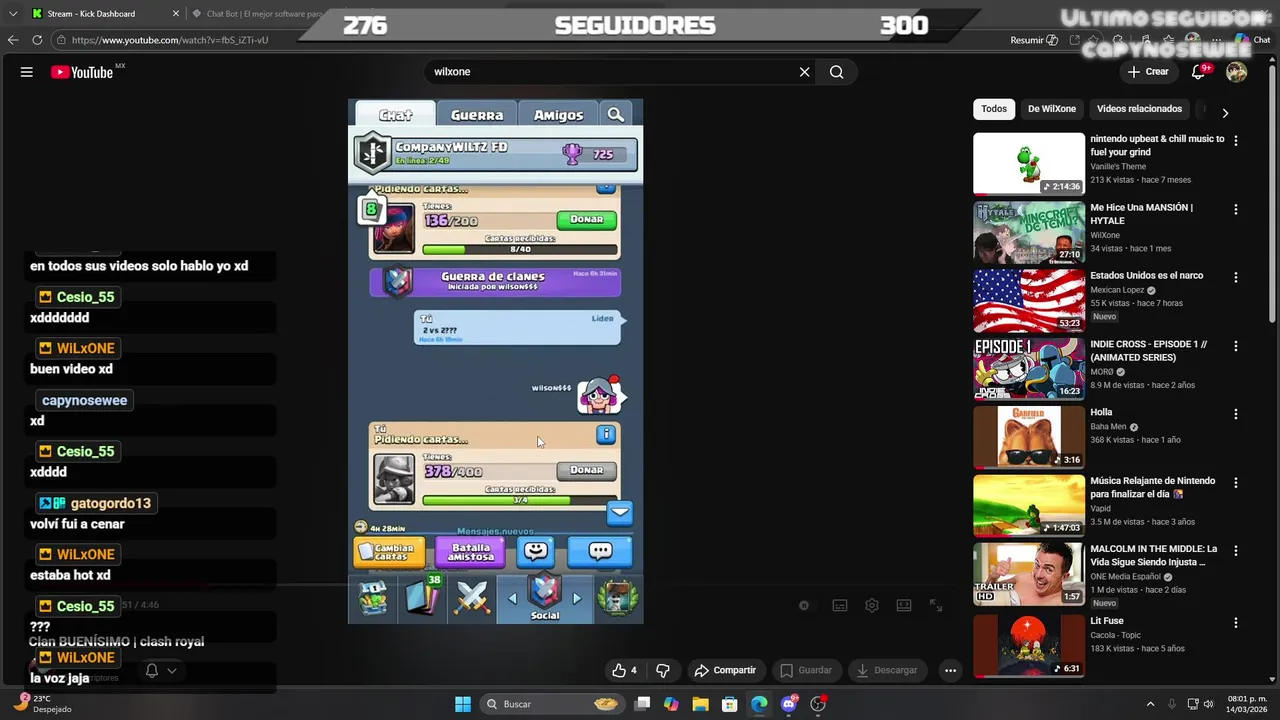The image size is (1280, 720).
Task: Select the Chat tab in game
Action: (395, 115)
